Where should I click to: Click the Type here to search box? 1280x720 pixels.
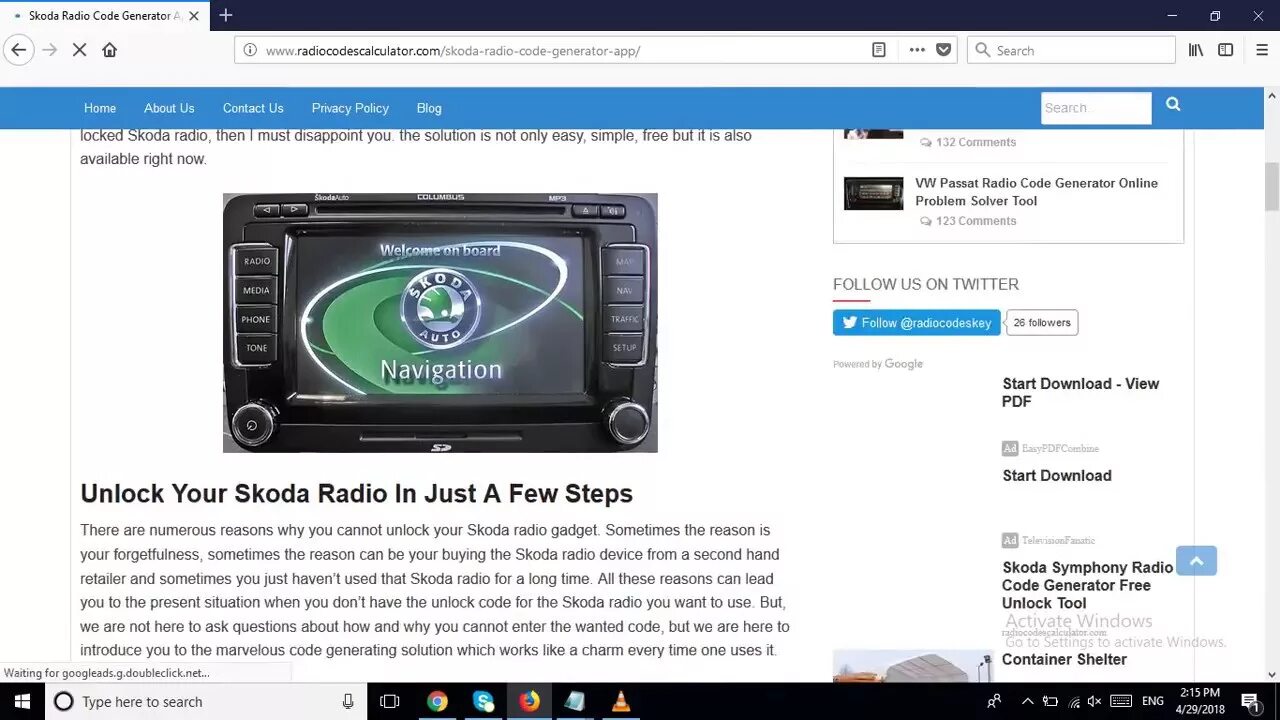205,701
